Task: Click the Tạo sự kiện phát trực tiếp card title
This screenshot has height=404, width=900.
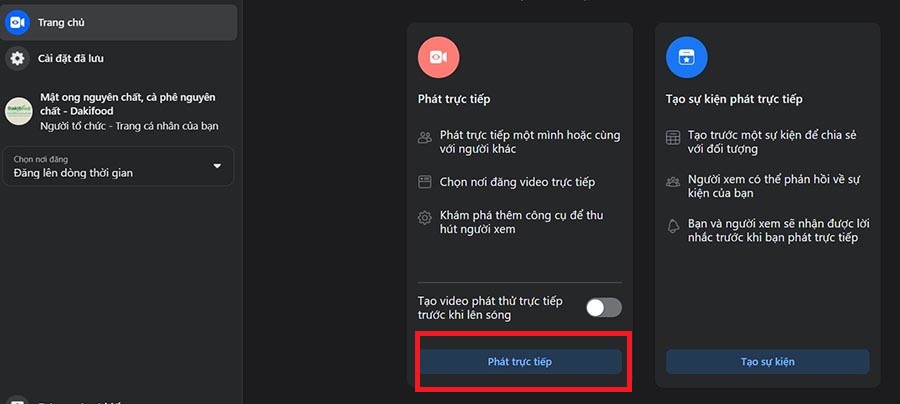Action: tap(734, 99)
